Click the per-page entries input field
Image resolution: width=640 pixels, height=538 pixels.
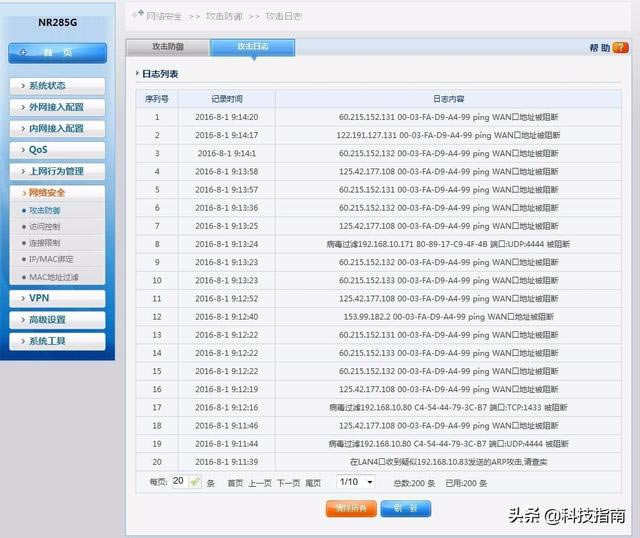178,481
